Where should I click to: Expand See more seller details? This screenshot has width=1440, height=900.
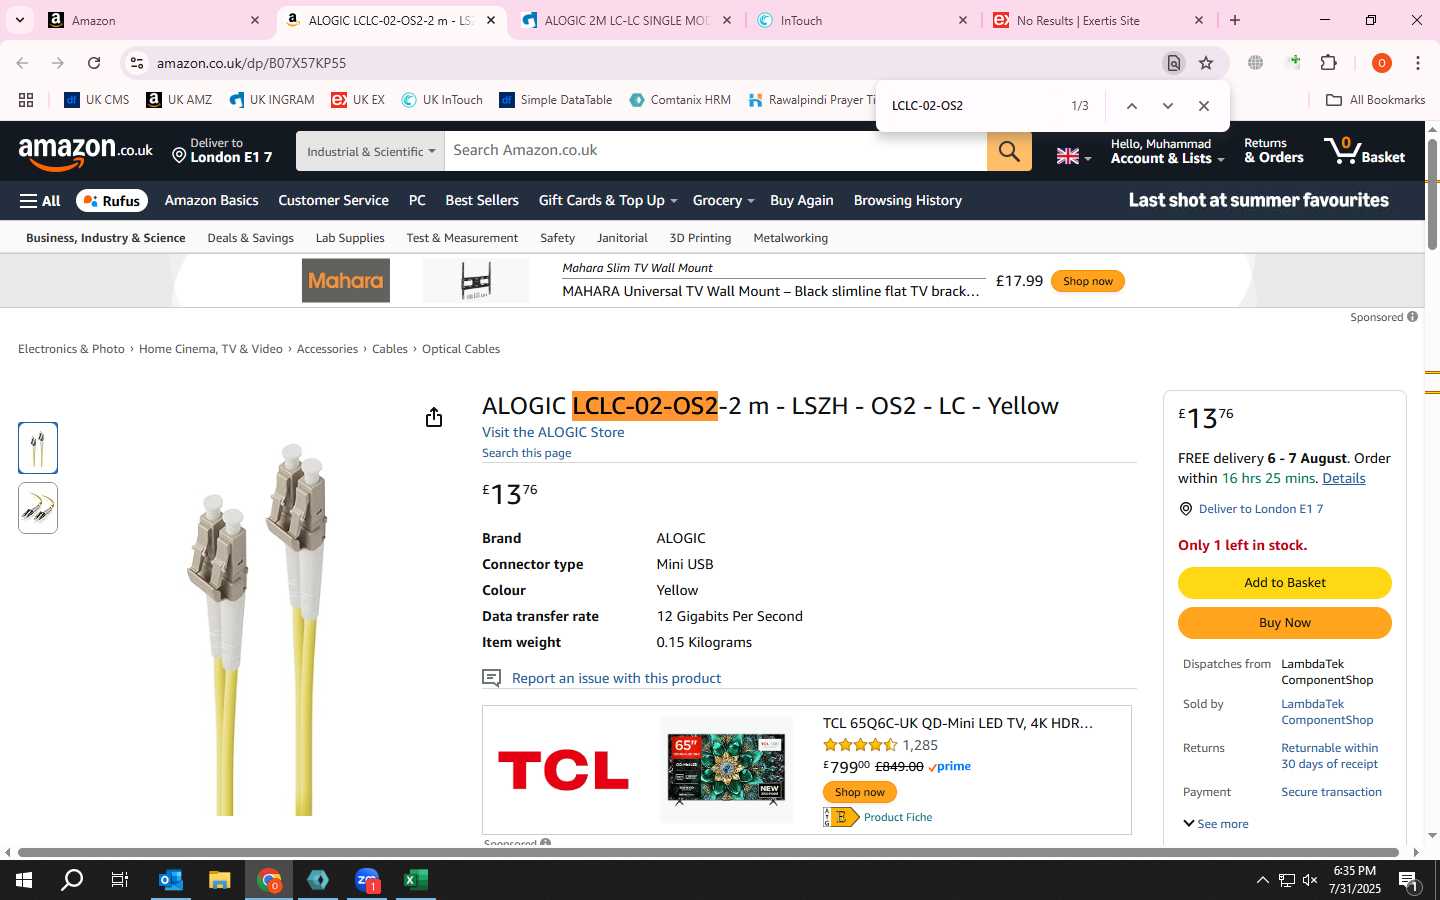click(1215, 824)
